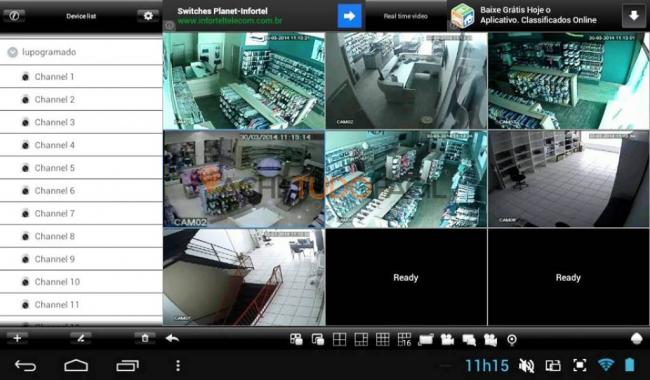650x380 pixels.
Task: Select the four-split grid layout icon
Action: click(x=339, y=339)
